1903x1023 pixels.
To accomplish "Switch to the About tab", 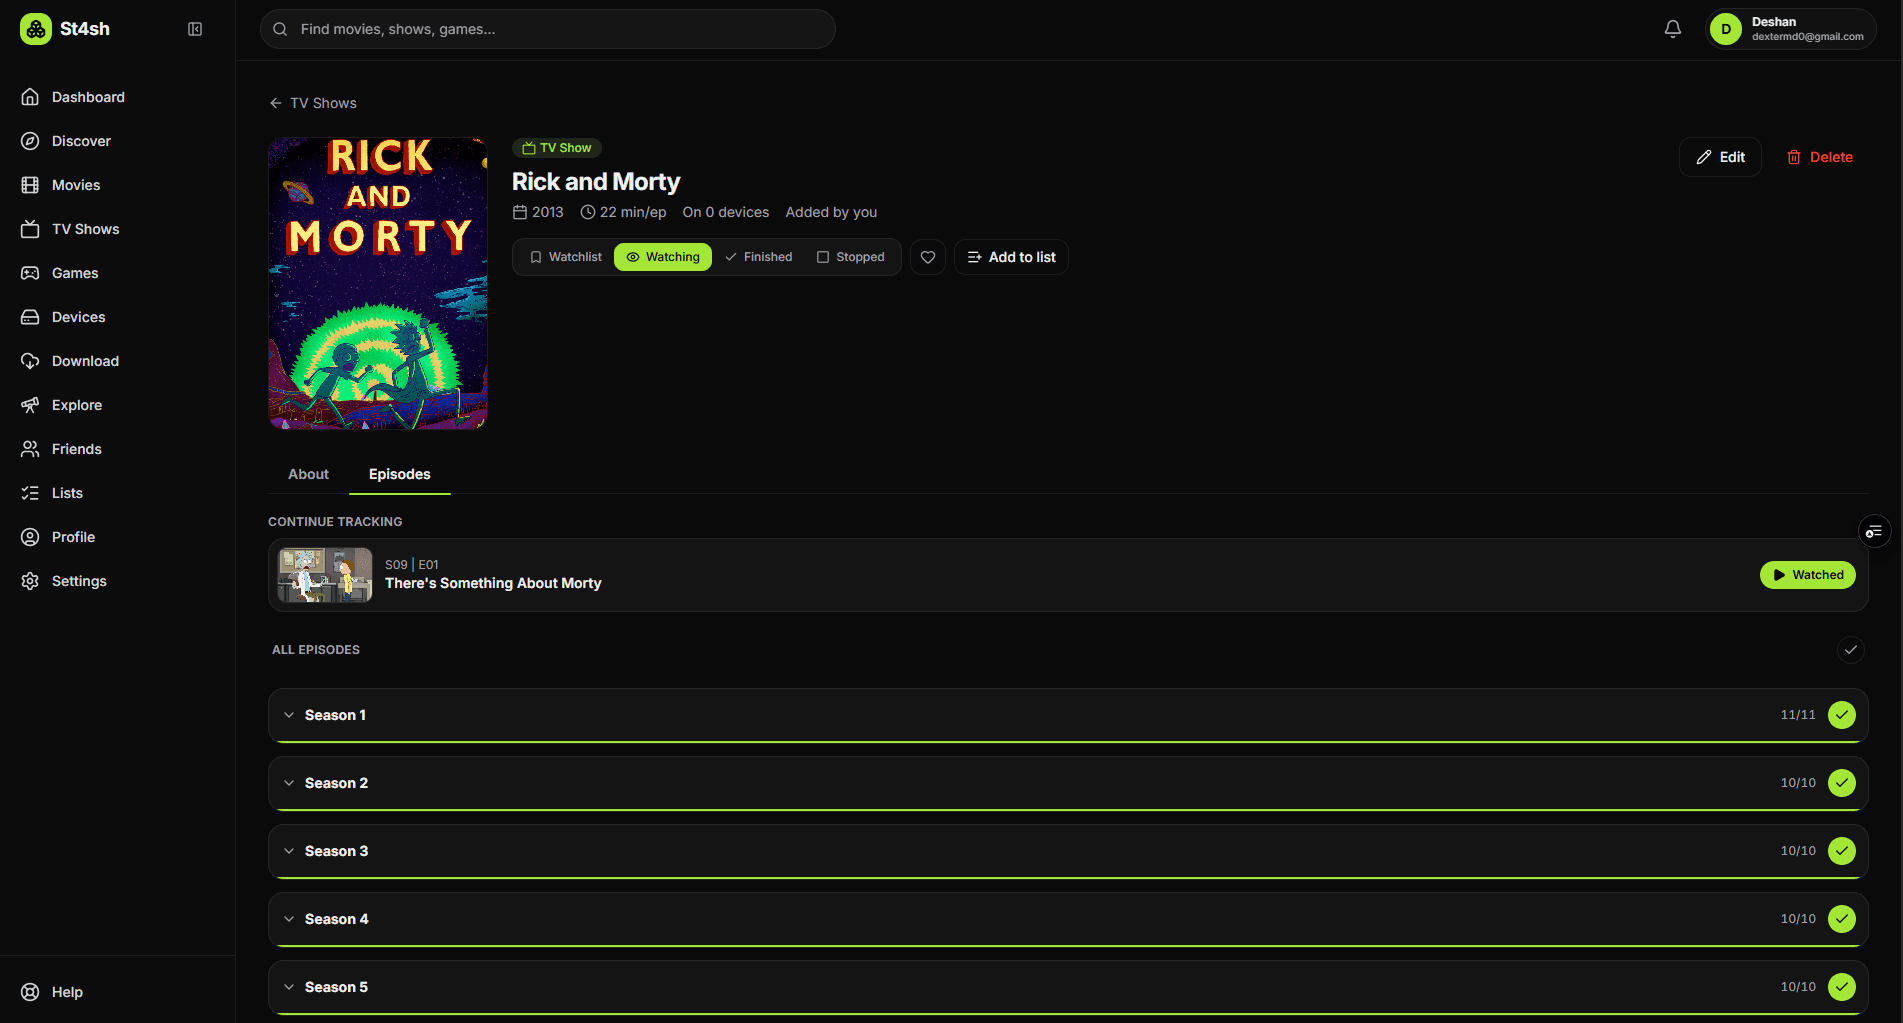I will 308,474.
